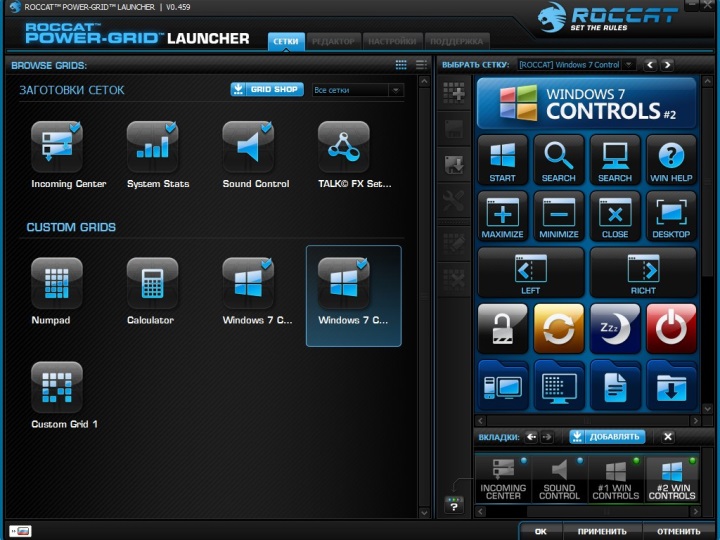Click the START button in grid preview
Screen dimensions: 720x540
coord(502,160)
